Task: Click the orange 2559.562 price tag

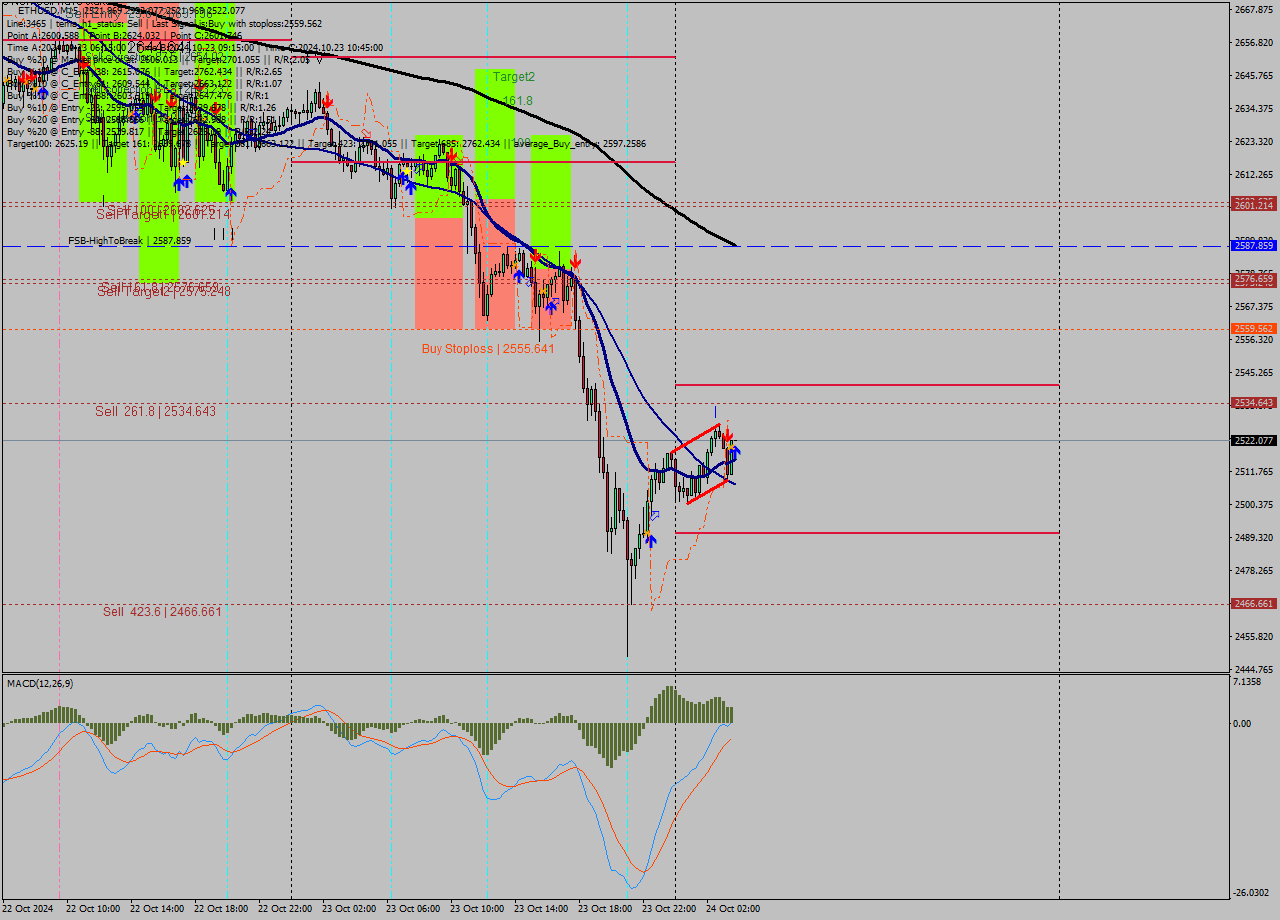Action: click(x=1254, y=328)
